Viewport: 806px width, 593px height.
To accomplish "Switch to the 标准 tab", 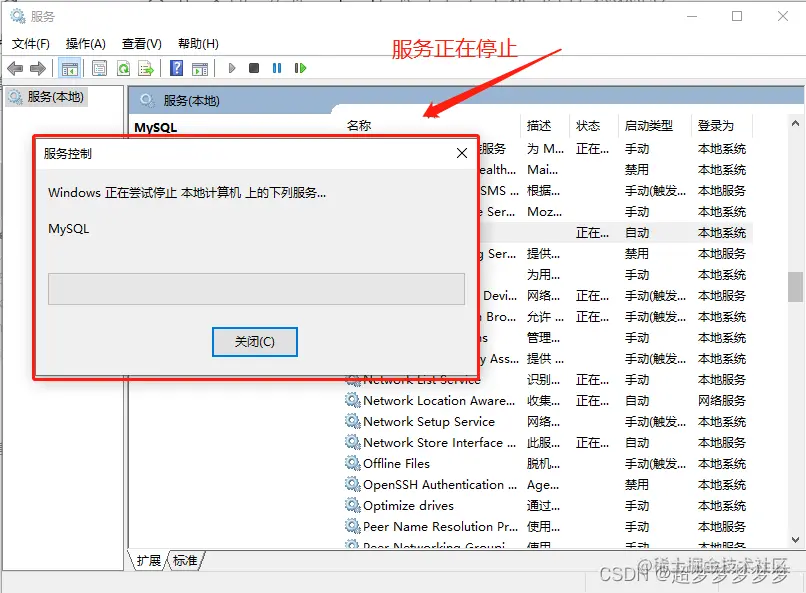I will [x=186, y=561].
